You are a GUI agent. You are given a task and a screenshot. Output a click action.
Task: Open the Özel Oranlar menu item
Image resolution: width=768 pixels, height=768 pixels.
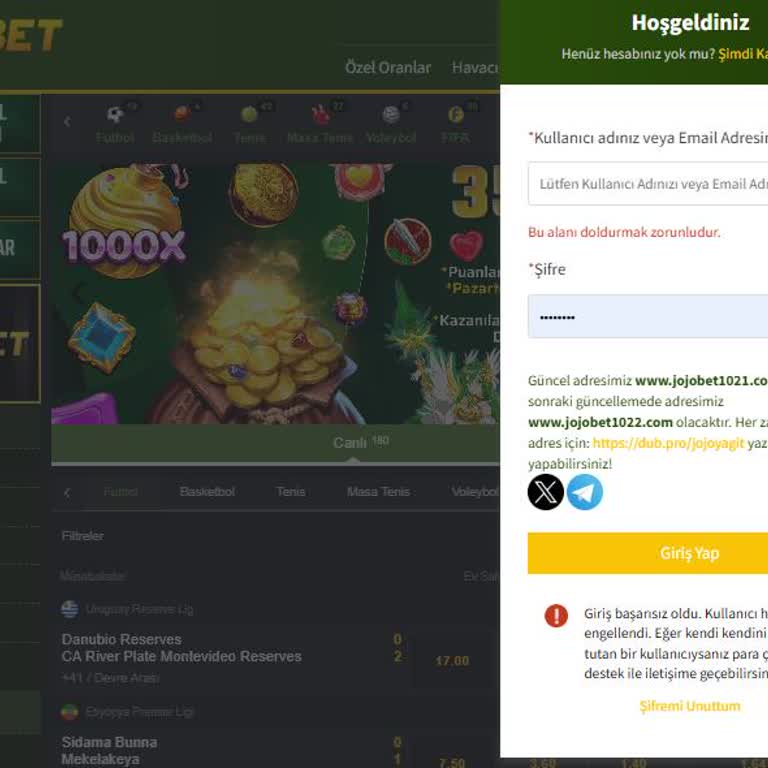coord(388,67)
